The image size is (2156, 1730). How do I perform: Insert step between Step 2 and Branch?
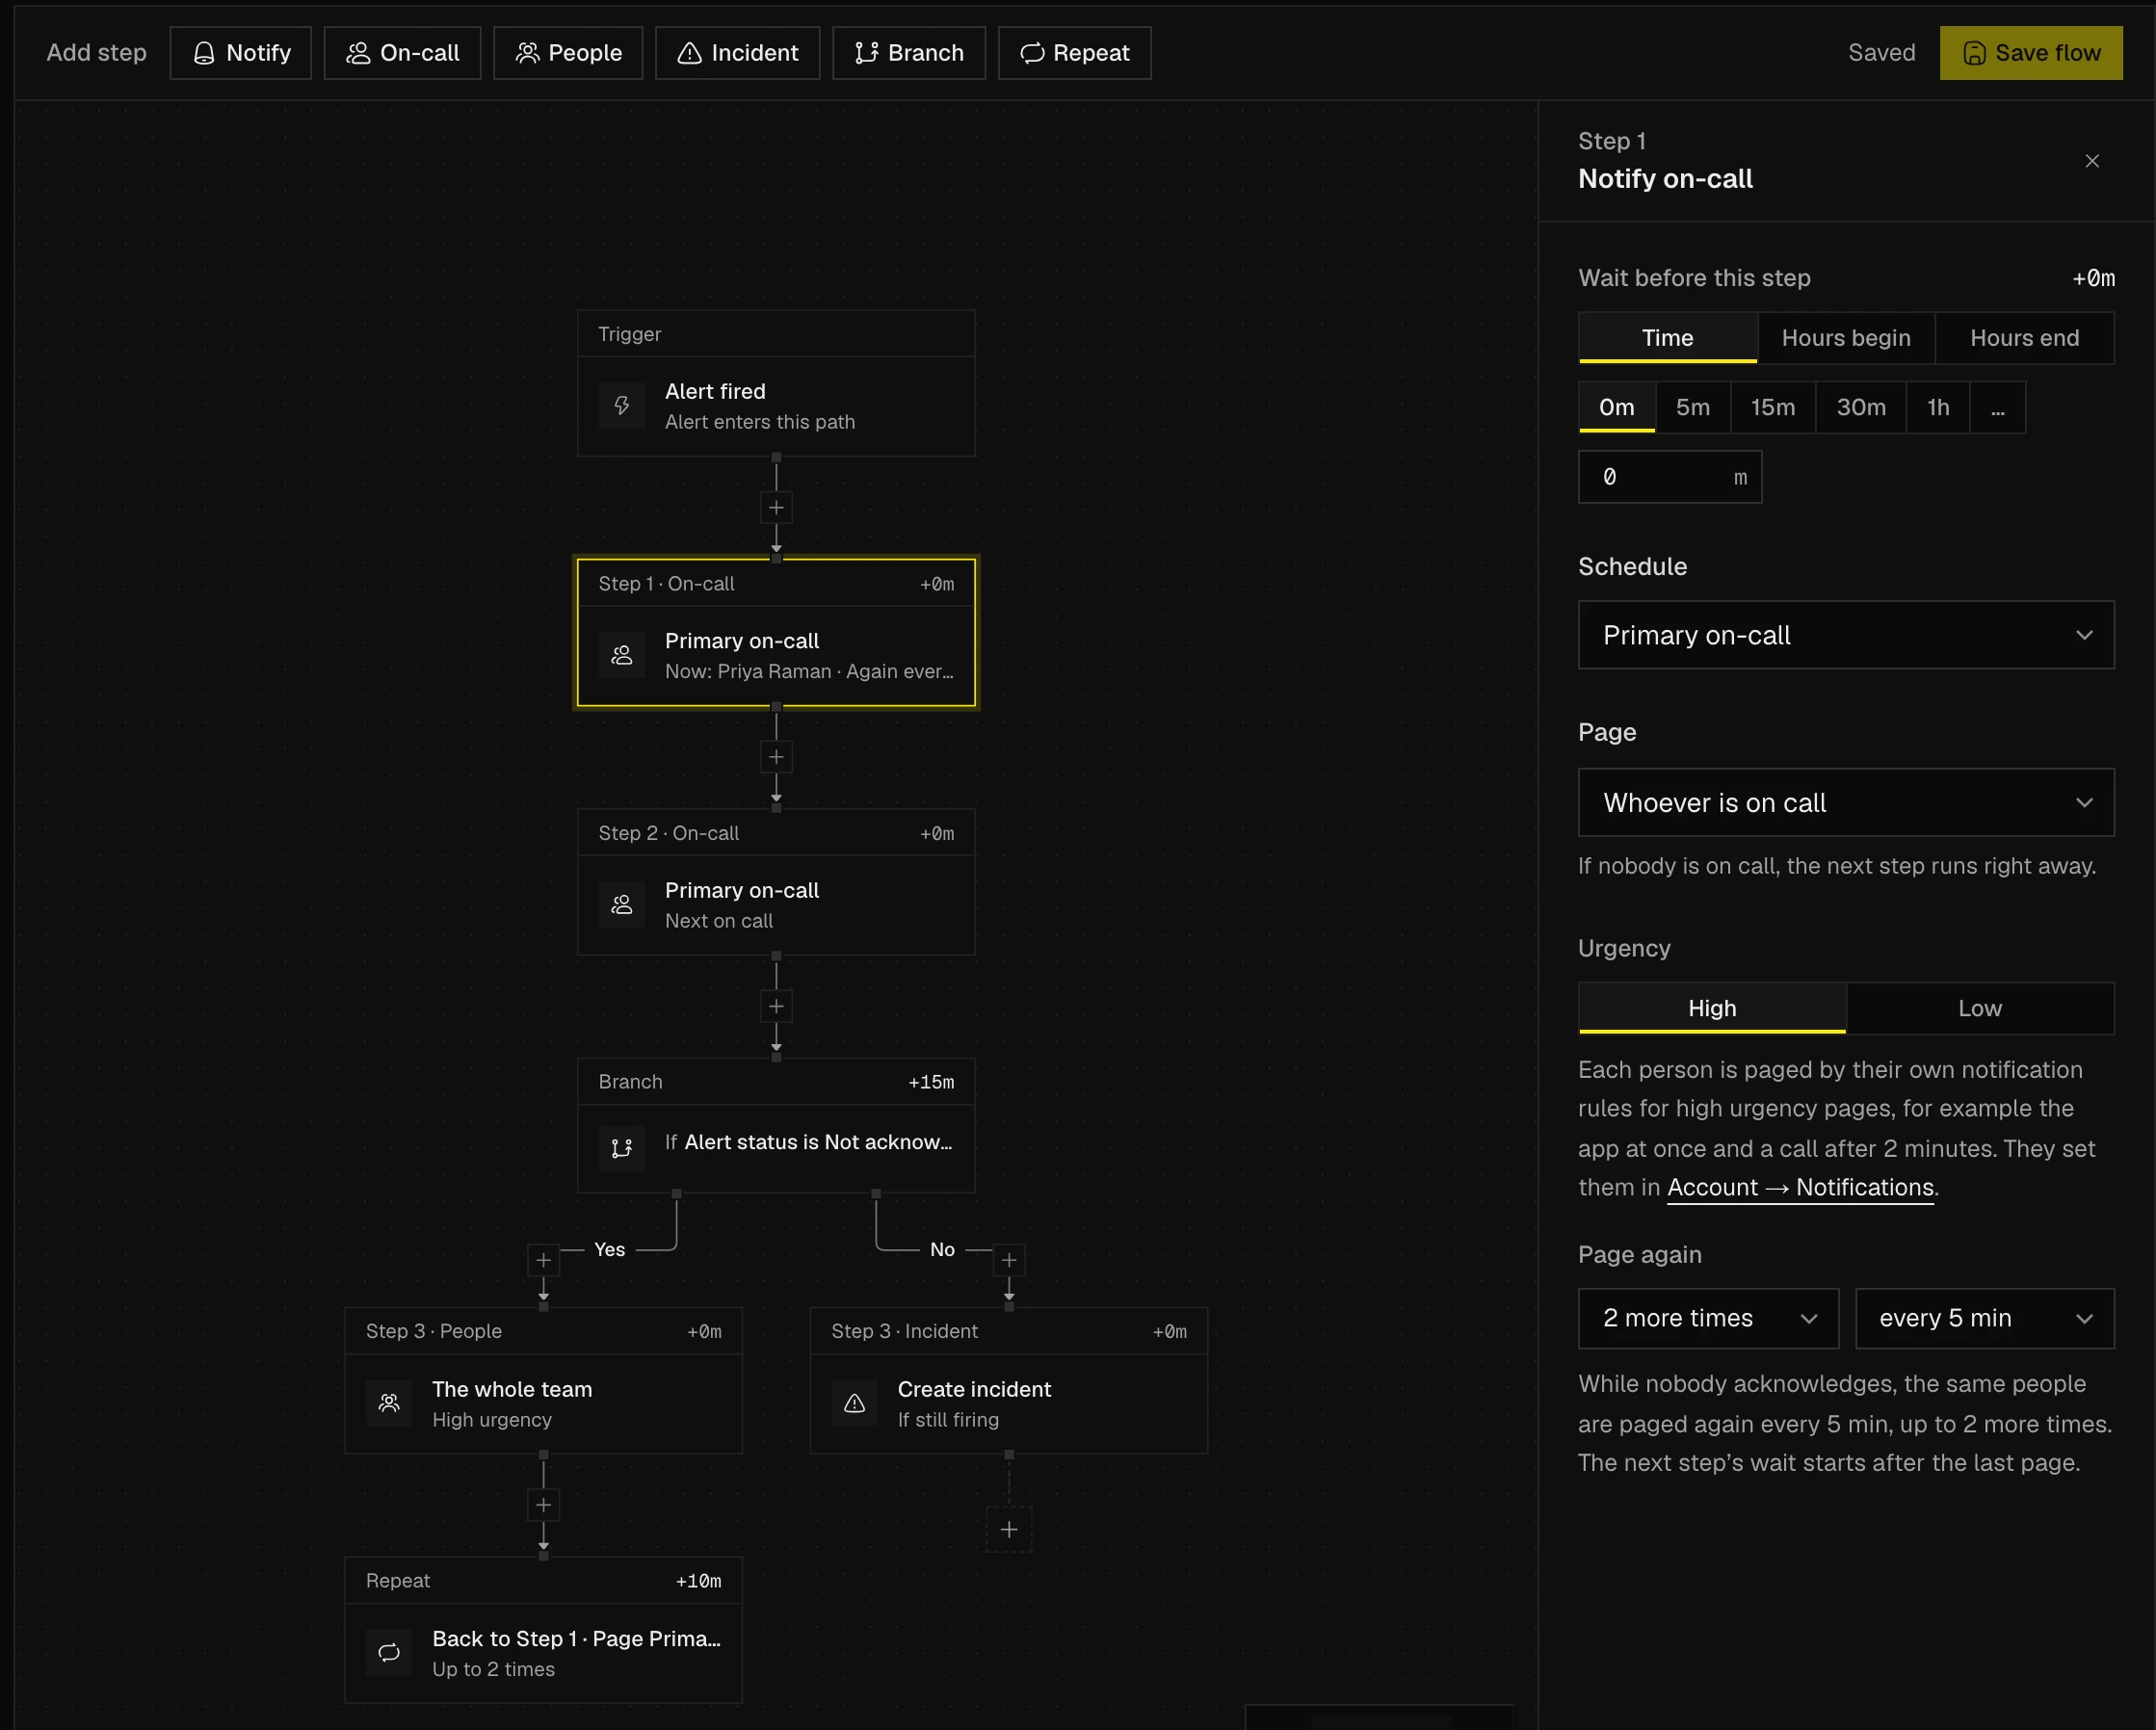click(x=776, y=1007)
